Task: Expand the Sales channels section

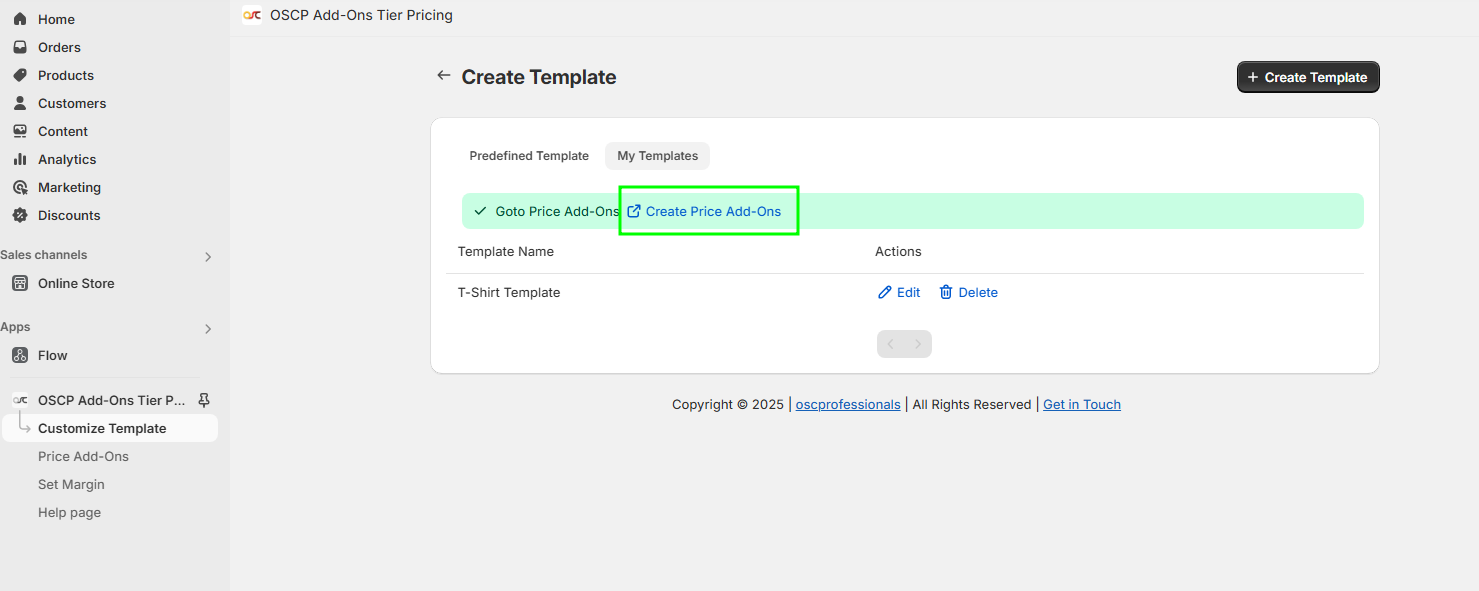Action: (208, 256)
